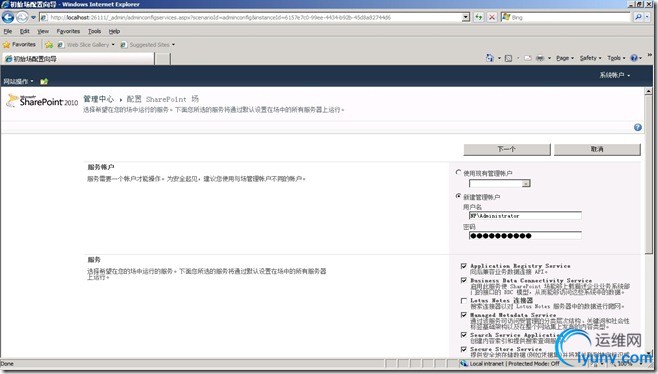The height and width of the screenshot is (374, 658).
Task: Open the Print options dropdown arrow
Action: click(549, 58)
